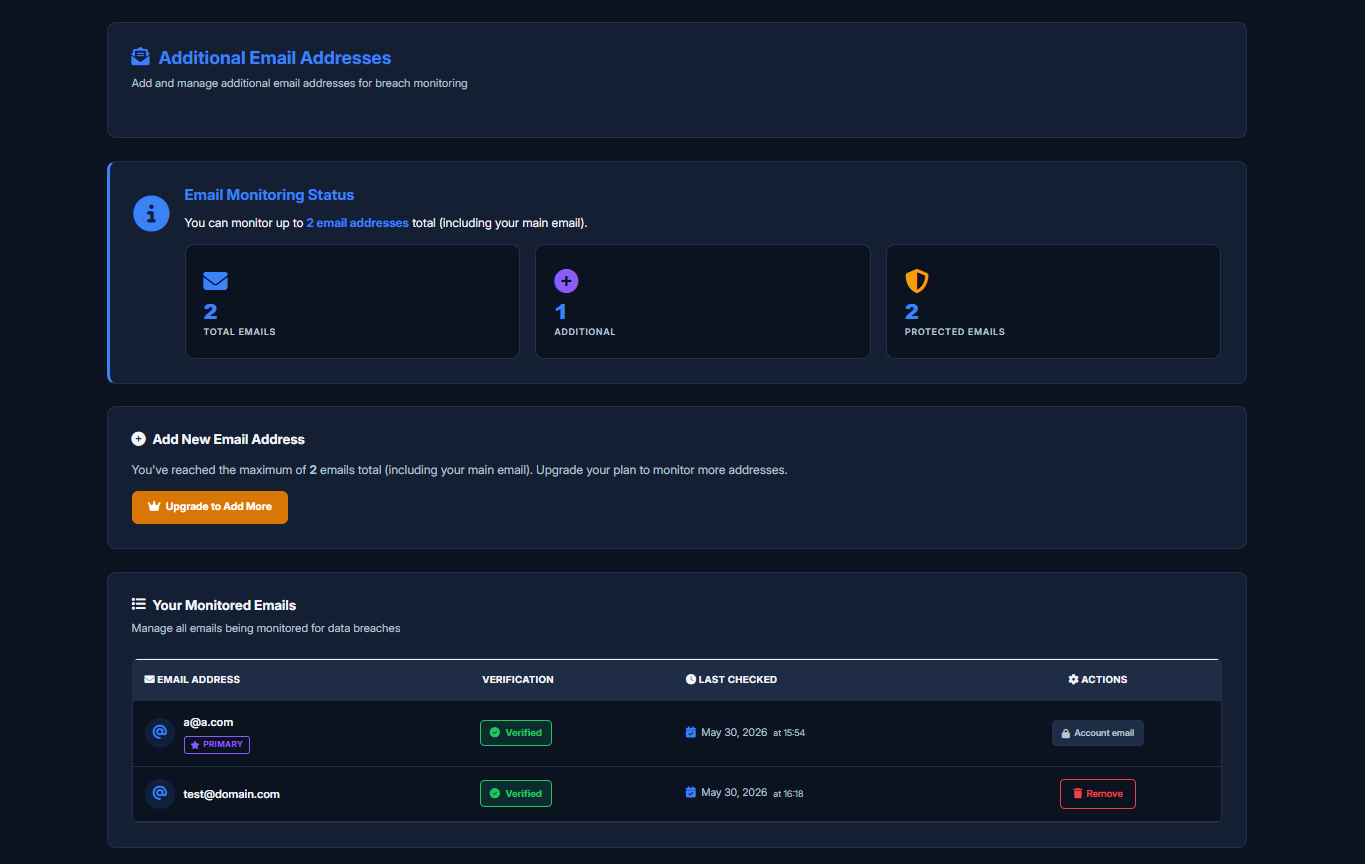Click the plus icon beside Add New Email Address
Screen dimensions: 1365x864
click(x=138, y=439)
